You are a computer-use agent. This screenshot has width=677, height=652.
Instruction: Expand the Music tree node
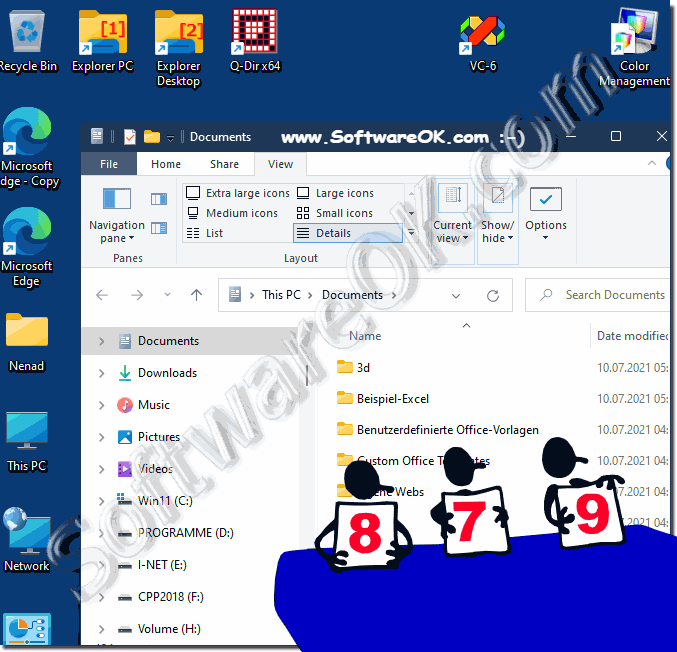click(101, 405)
